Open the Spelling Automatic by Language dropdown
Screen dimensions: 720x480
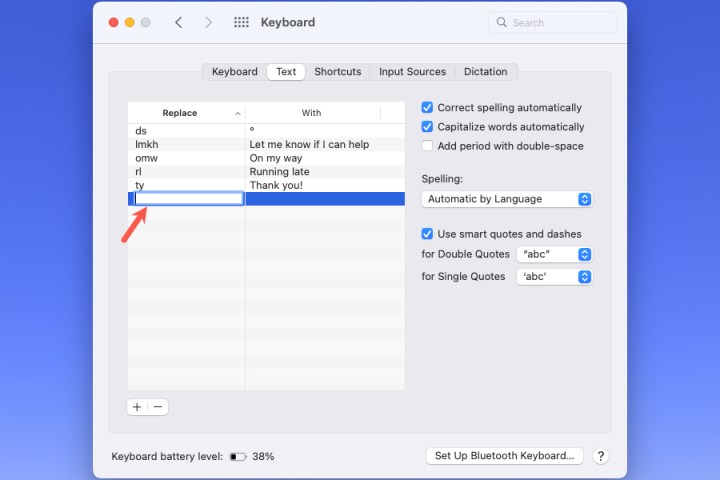click(507, 199)
